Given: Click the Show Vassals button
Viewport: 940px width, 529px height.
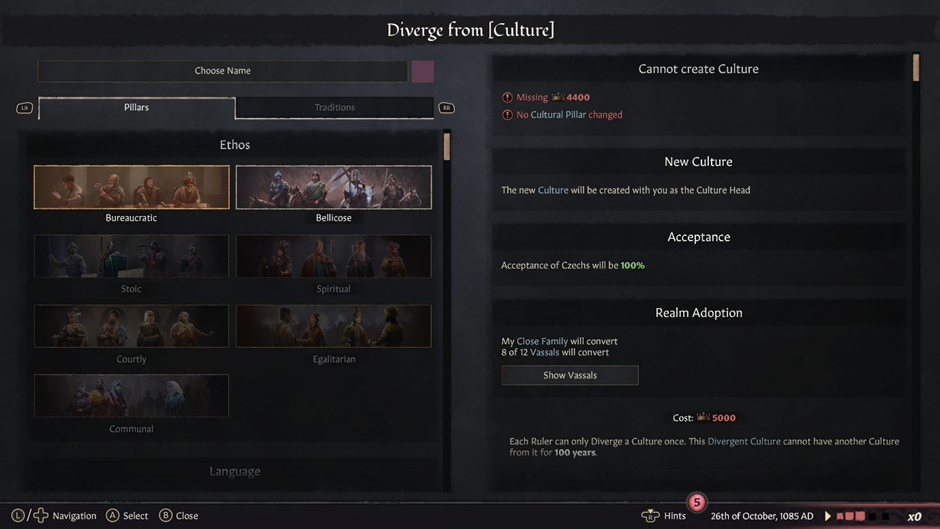Looking at the screenshot, I should (x=570, y=375).
